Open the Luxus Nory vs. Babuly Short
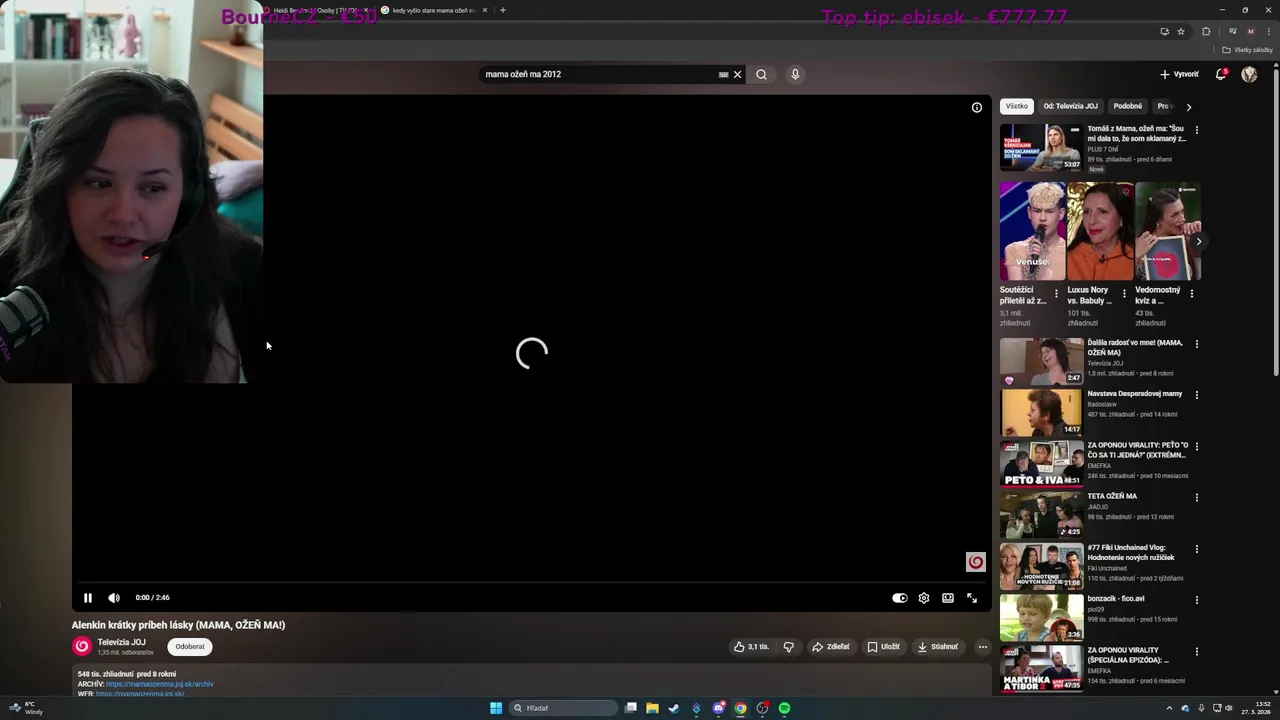1280x720 pixels. 1100,231
